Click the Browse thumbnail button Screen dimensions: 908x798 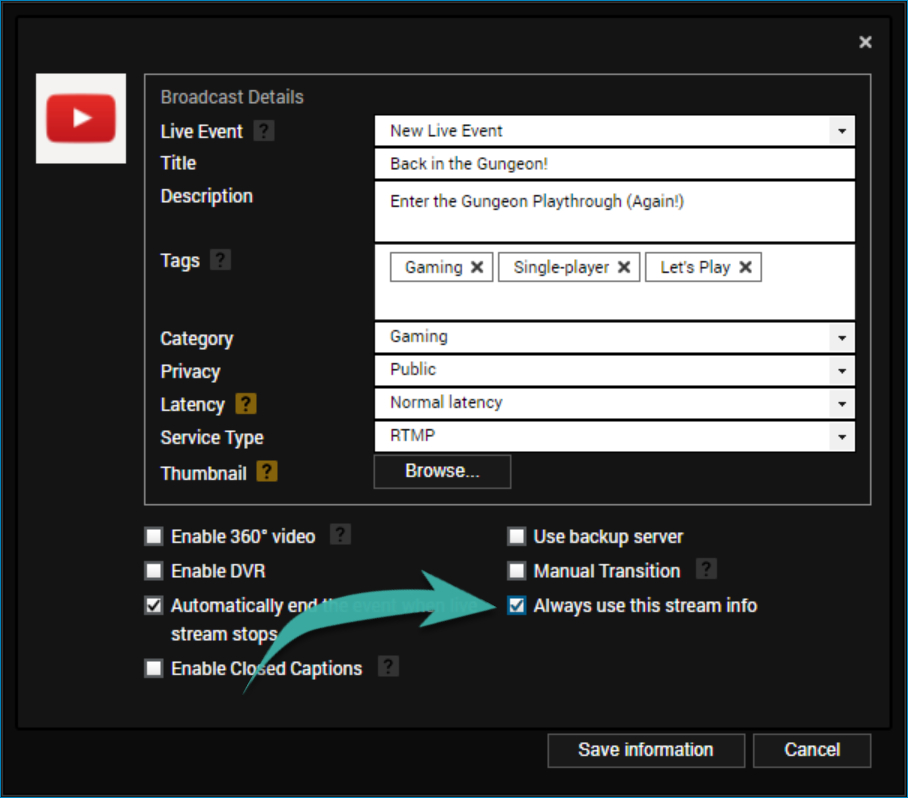click(442, 471)
